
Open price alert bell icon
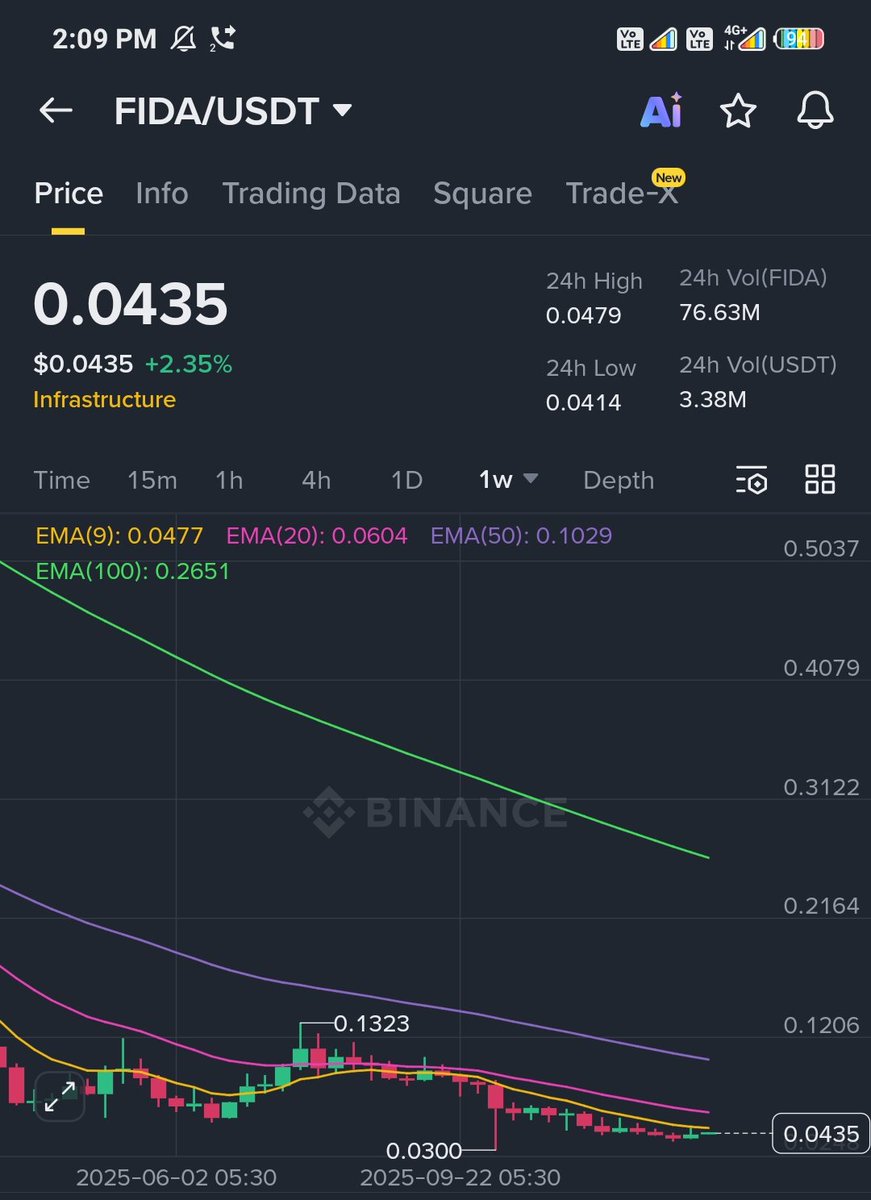(x=815, y=110)
